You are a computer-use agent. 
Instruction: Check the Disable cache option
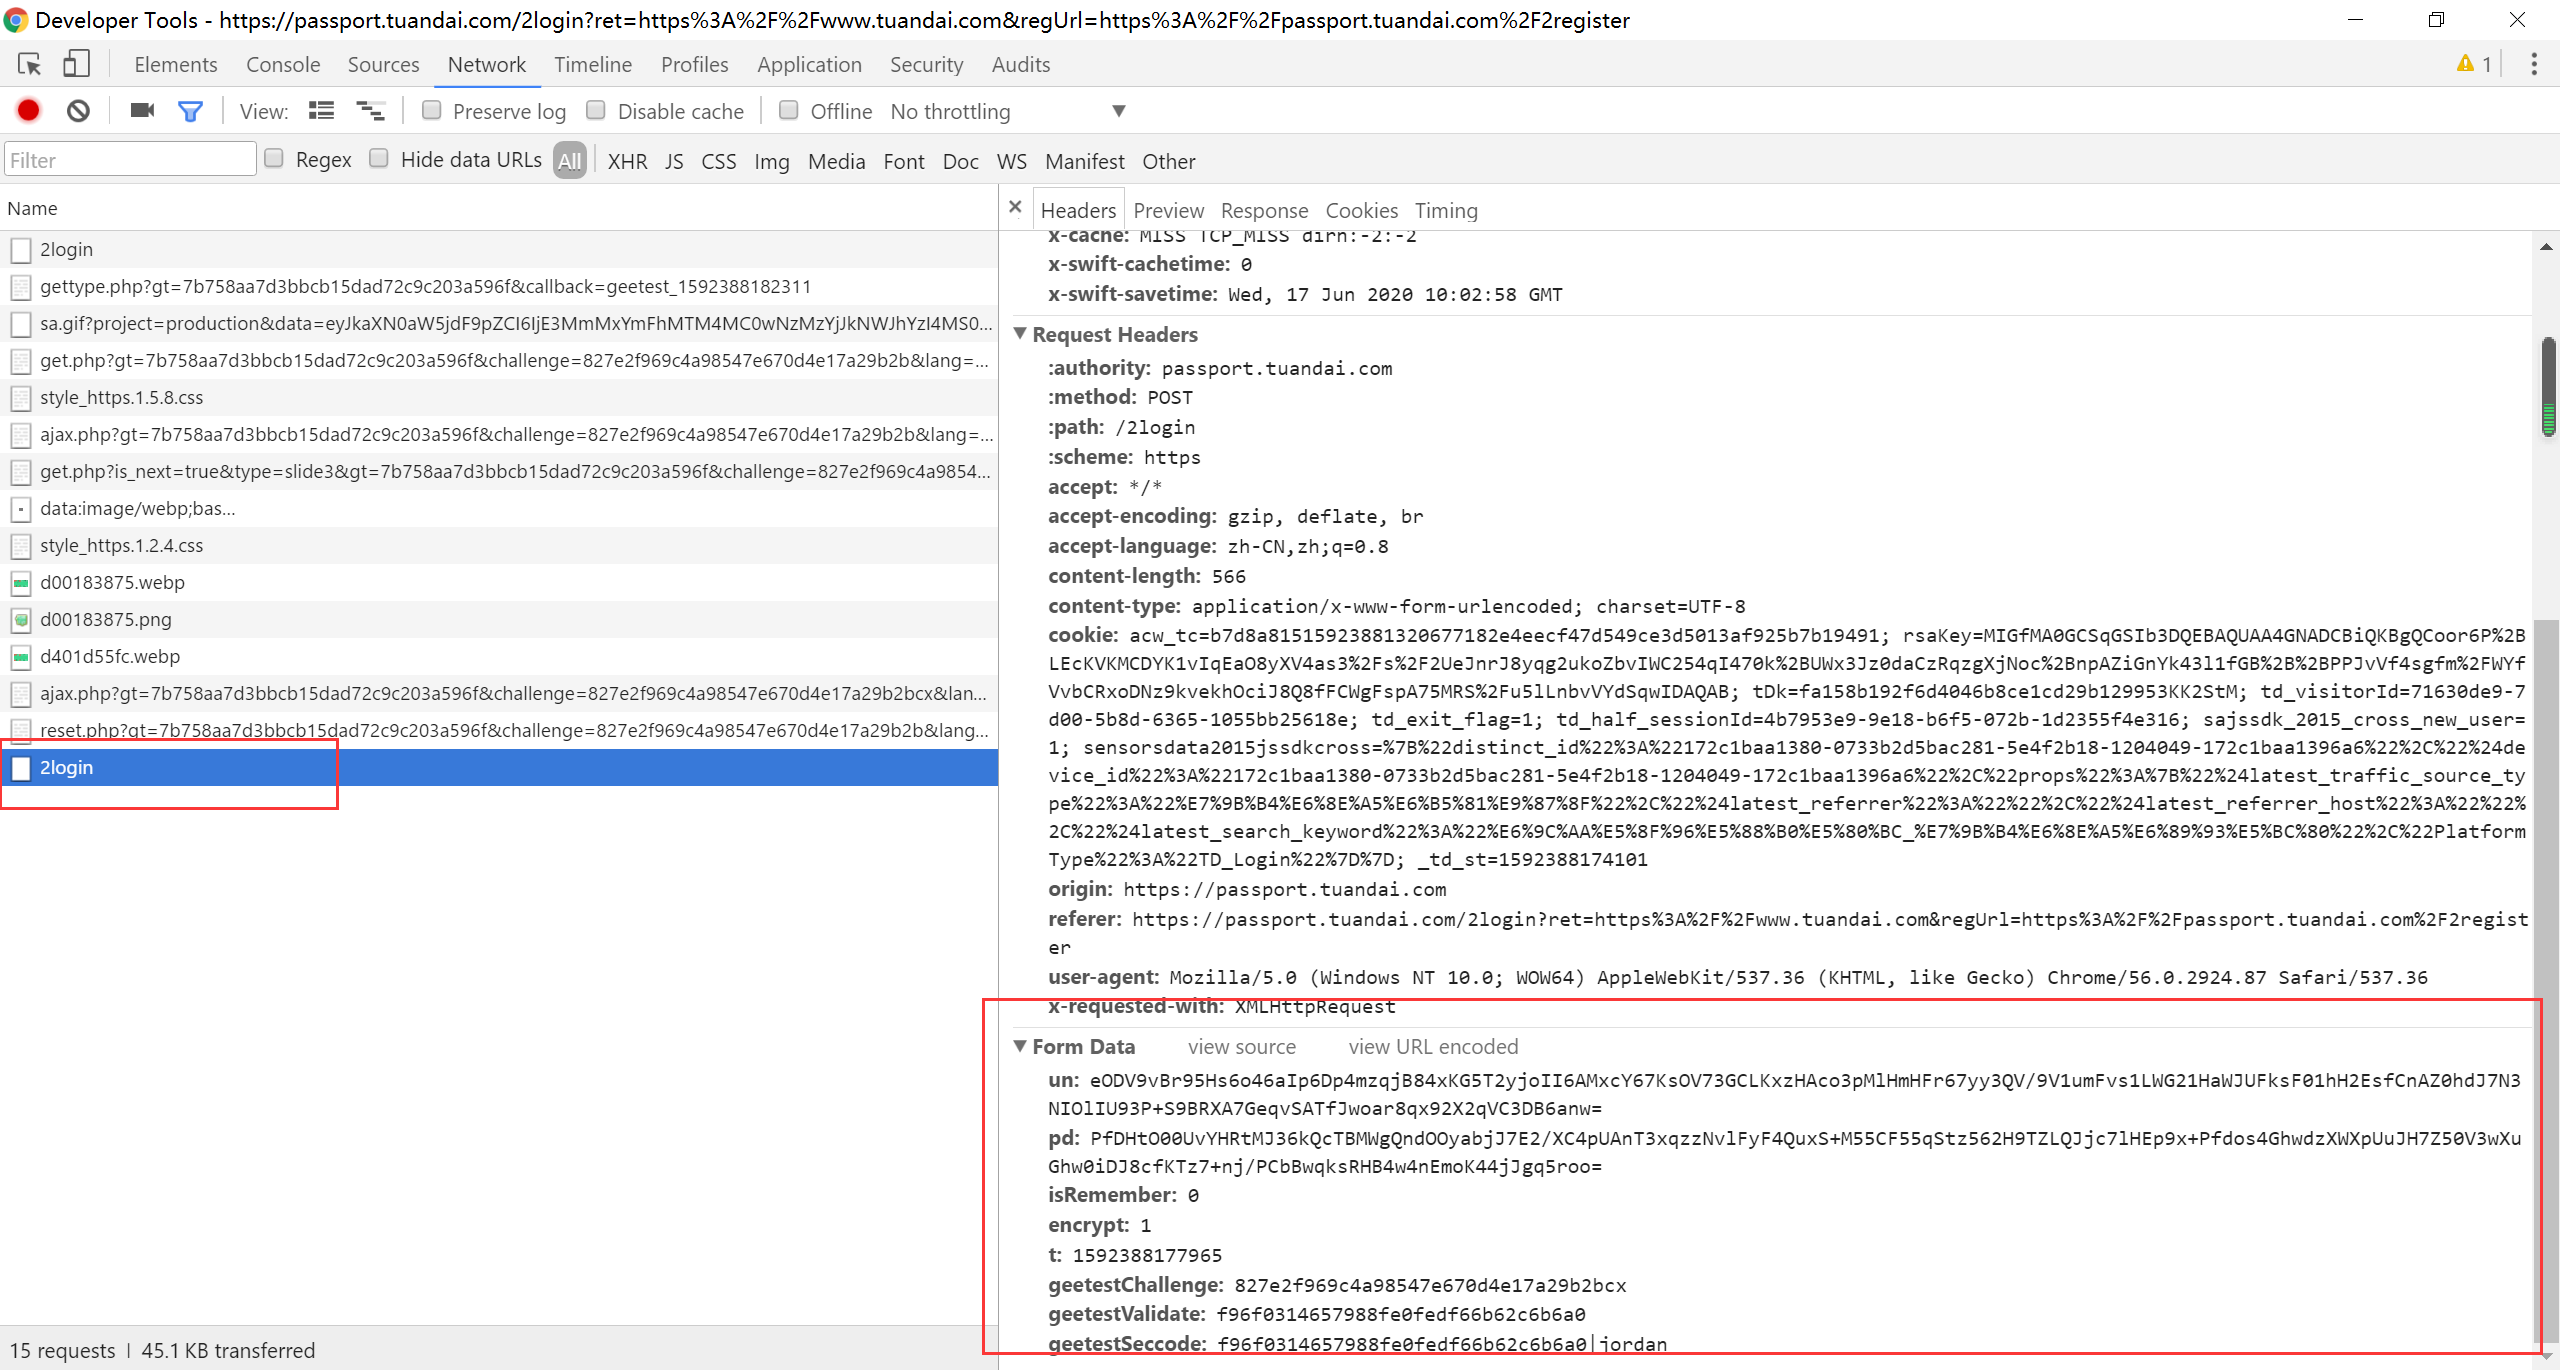(x=596, y=111)
